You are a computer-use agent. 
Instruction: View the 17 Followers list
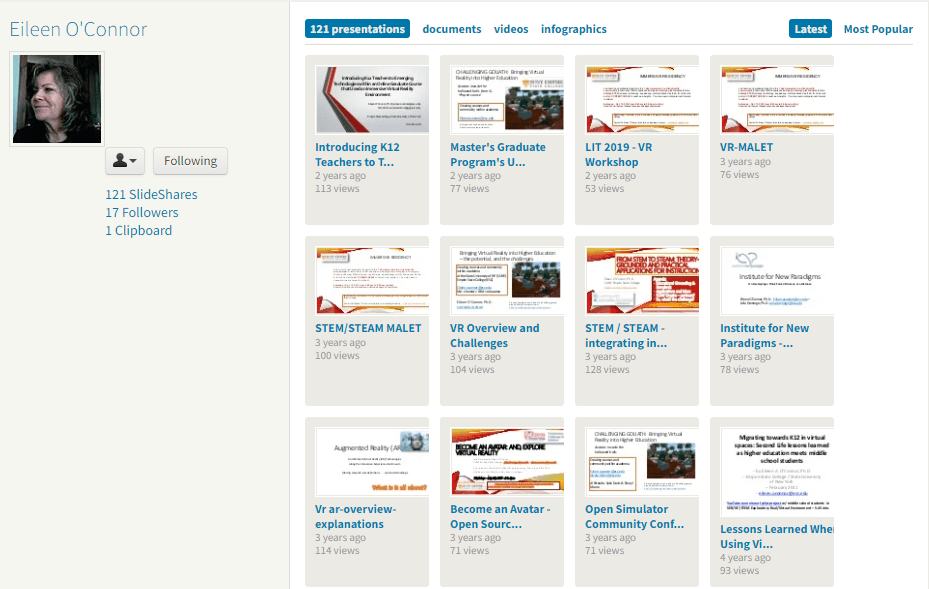point(142,212)
